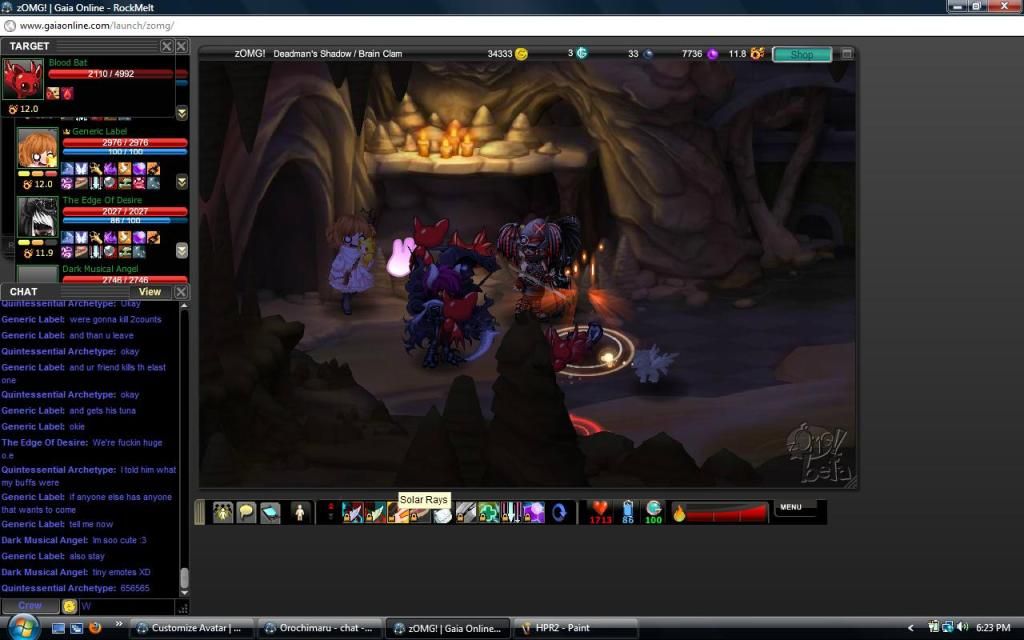Click Generic Label health bar 2976 / 2976
1024x640 pixels.
click(x=125, y=142)
